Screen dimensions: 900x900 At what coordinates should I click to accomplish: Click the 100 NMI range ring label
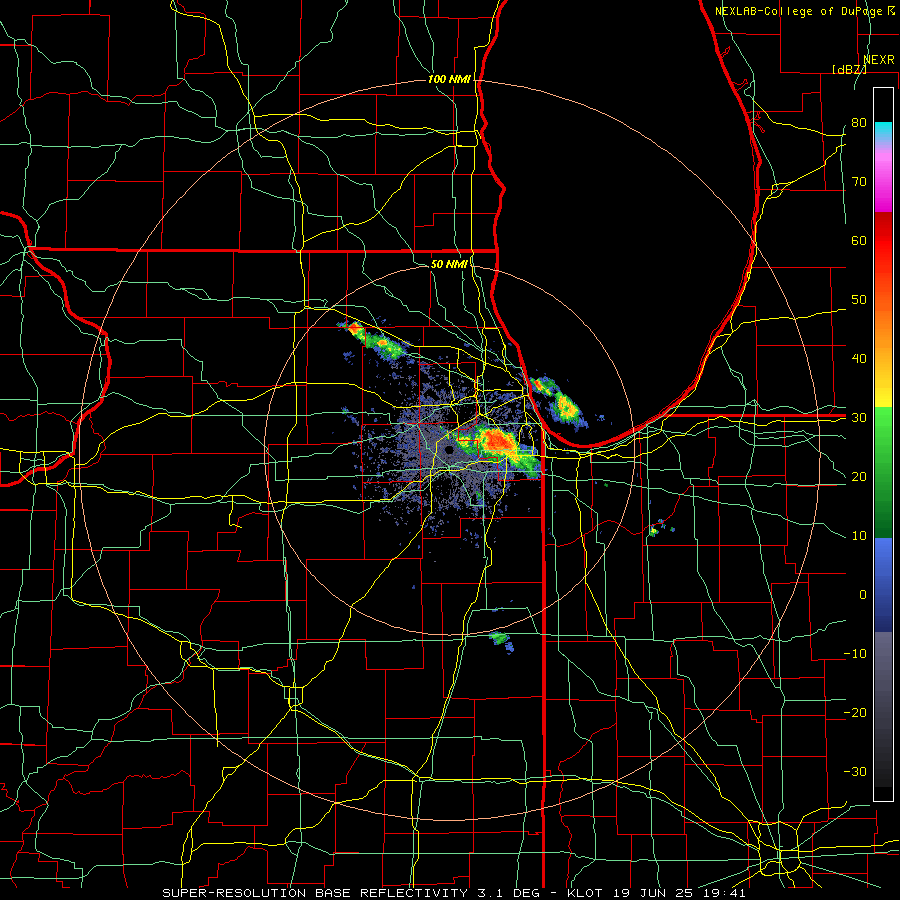(449, 79)
